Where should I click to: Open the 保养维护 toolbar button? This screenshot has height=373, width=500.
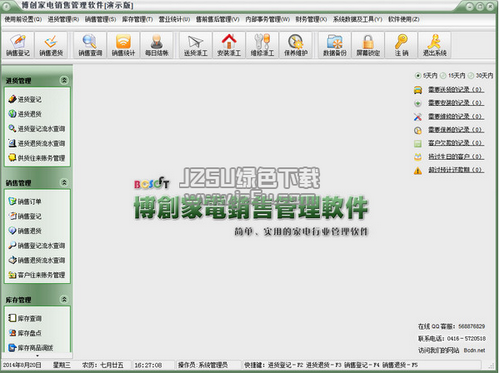pos(296,45)
